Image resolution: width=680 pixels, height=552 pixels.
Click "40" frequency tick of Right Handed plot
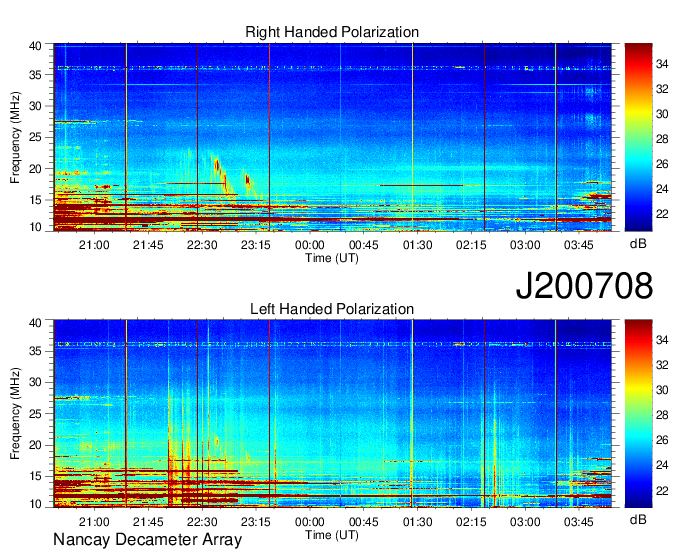coord(35,46)
